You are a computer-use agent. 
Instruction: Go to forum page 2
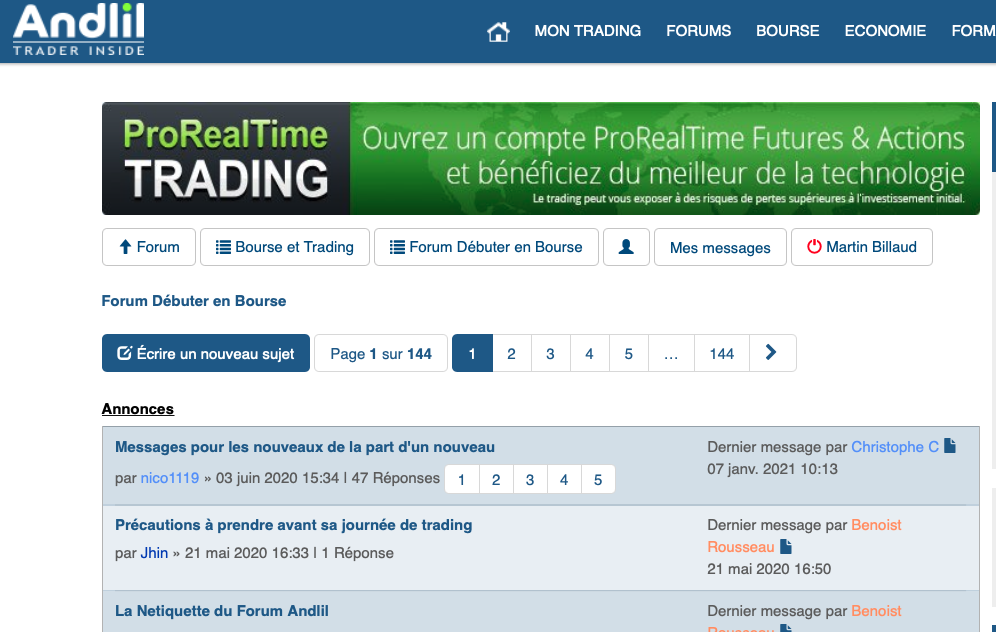tap(511, 353)
